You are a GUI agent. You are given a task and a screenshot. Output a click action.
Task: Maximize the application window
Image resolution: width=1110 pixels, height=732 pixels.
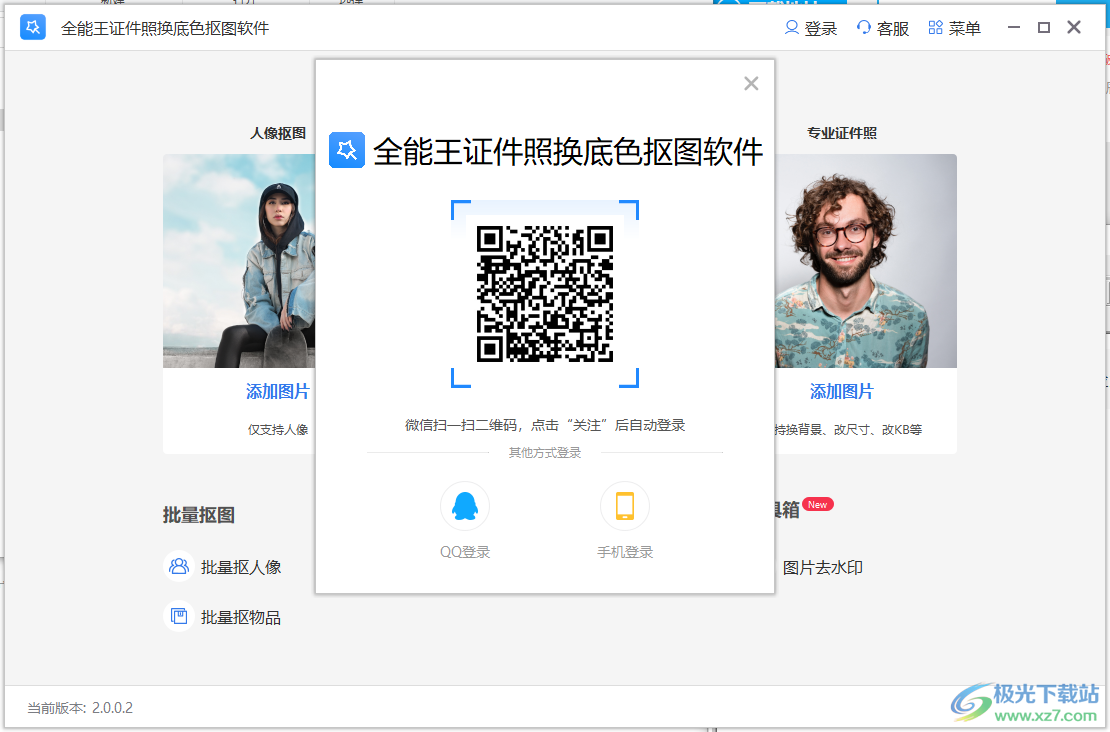coord(1043,28)
